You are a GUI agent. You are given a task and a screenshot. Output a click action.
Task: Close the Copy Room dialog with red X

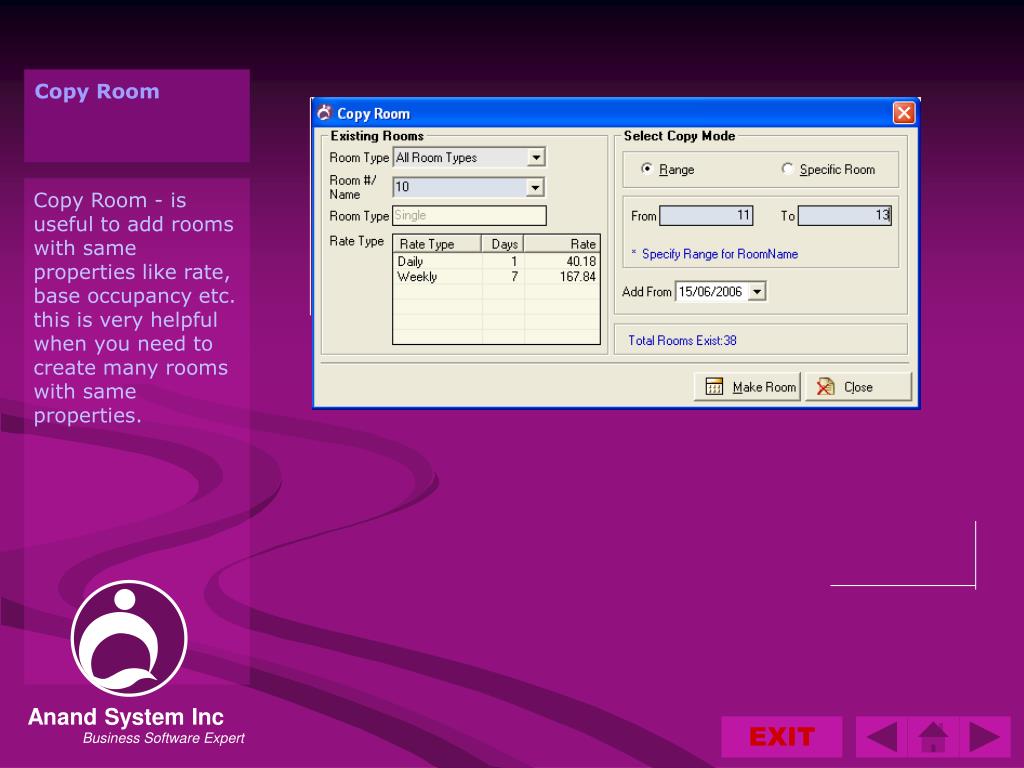pyautogui.click(x=904, y=113)
